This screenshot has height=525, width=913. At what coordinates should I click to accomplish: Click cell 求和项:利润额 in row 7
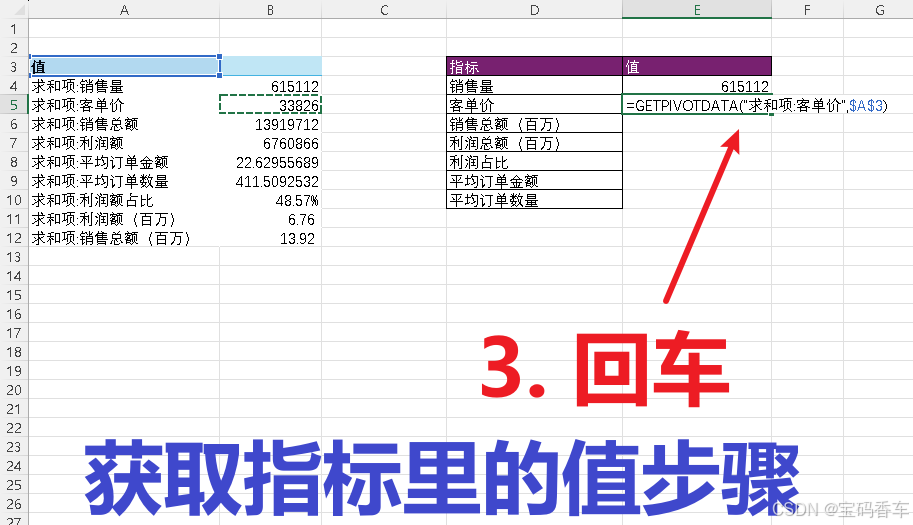point(124,143)
